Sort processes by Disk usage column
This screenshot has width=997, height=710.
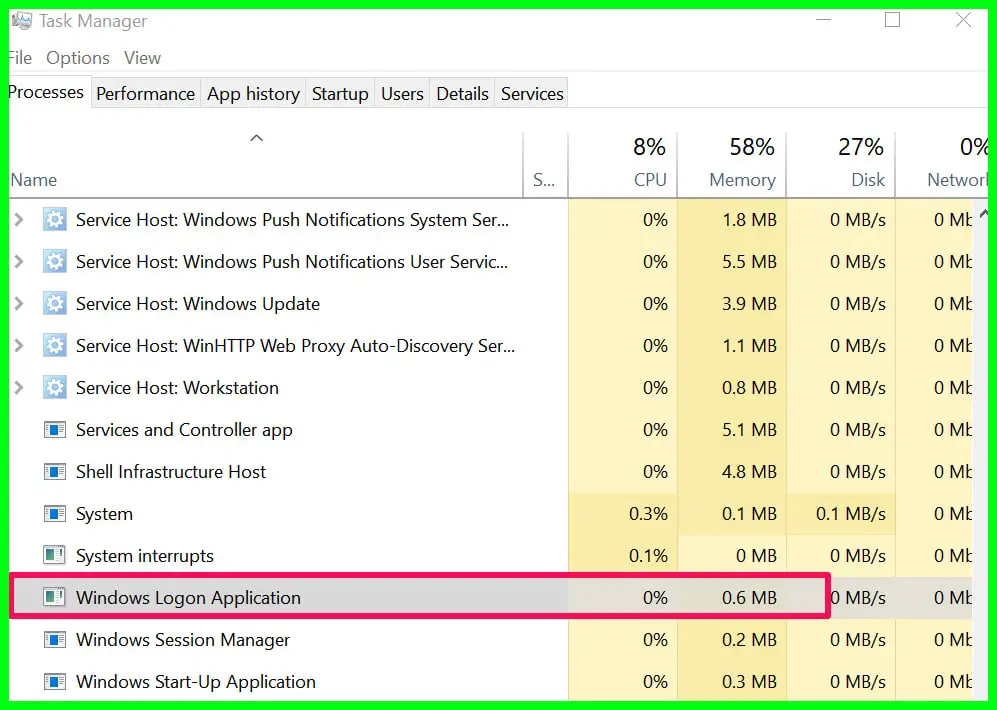(841, 165)
